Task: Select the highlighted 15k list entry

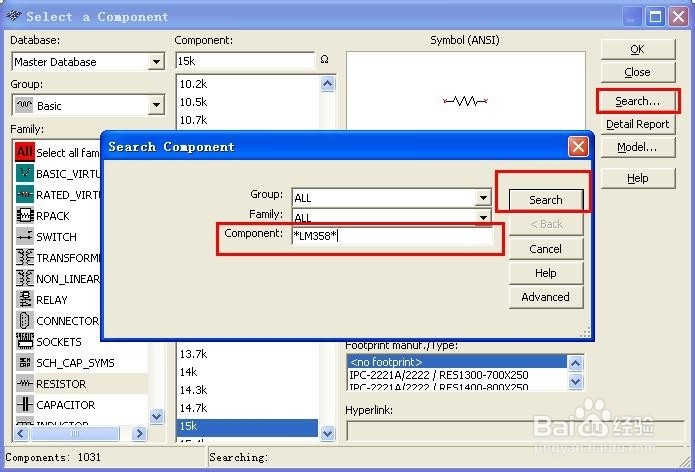Action: [x=247, y=426]
